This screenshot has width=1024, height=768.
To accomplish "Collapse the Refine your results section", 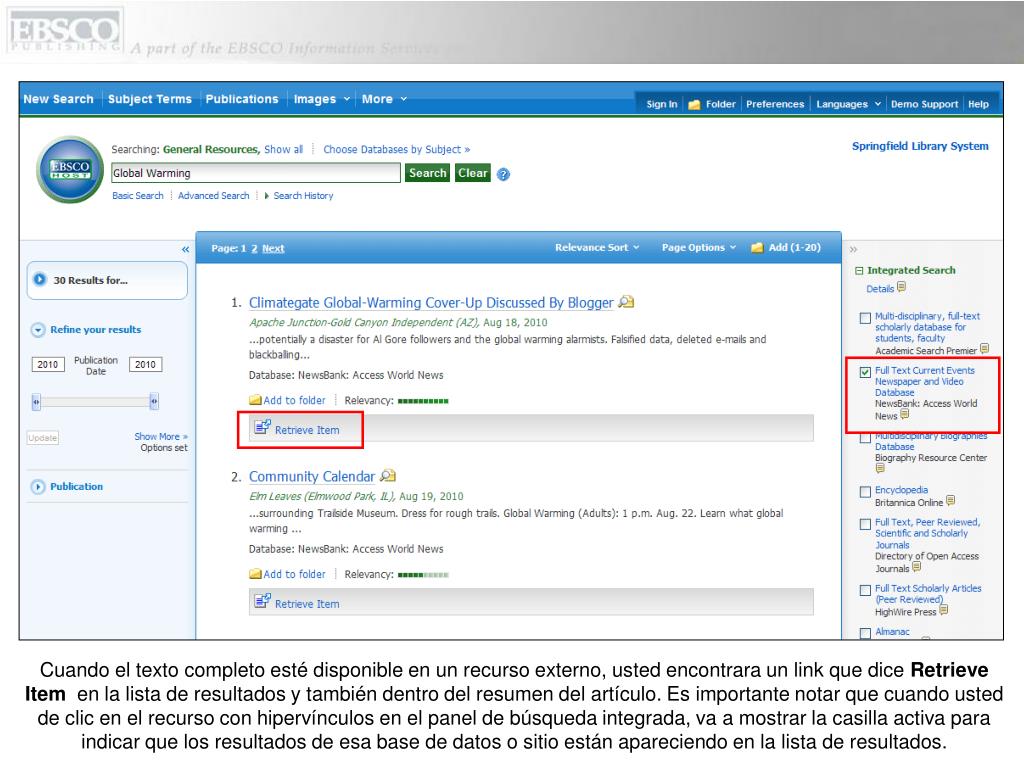I will [x=38, y=330].
